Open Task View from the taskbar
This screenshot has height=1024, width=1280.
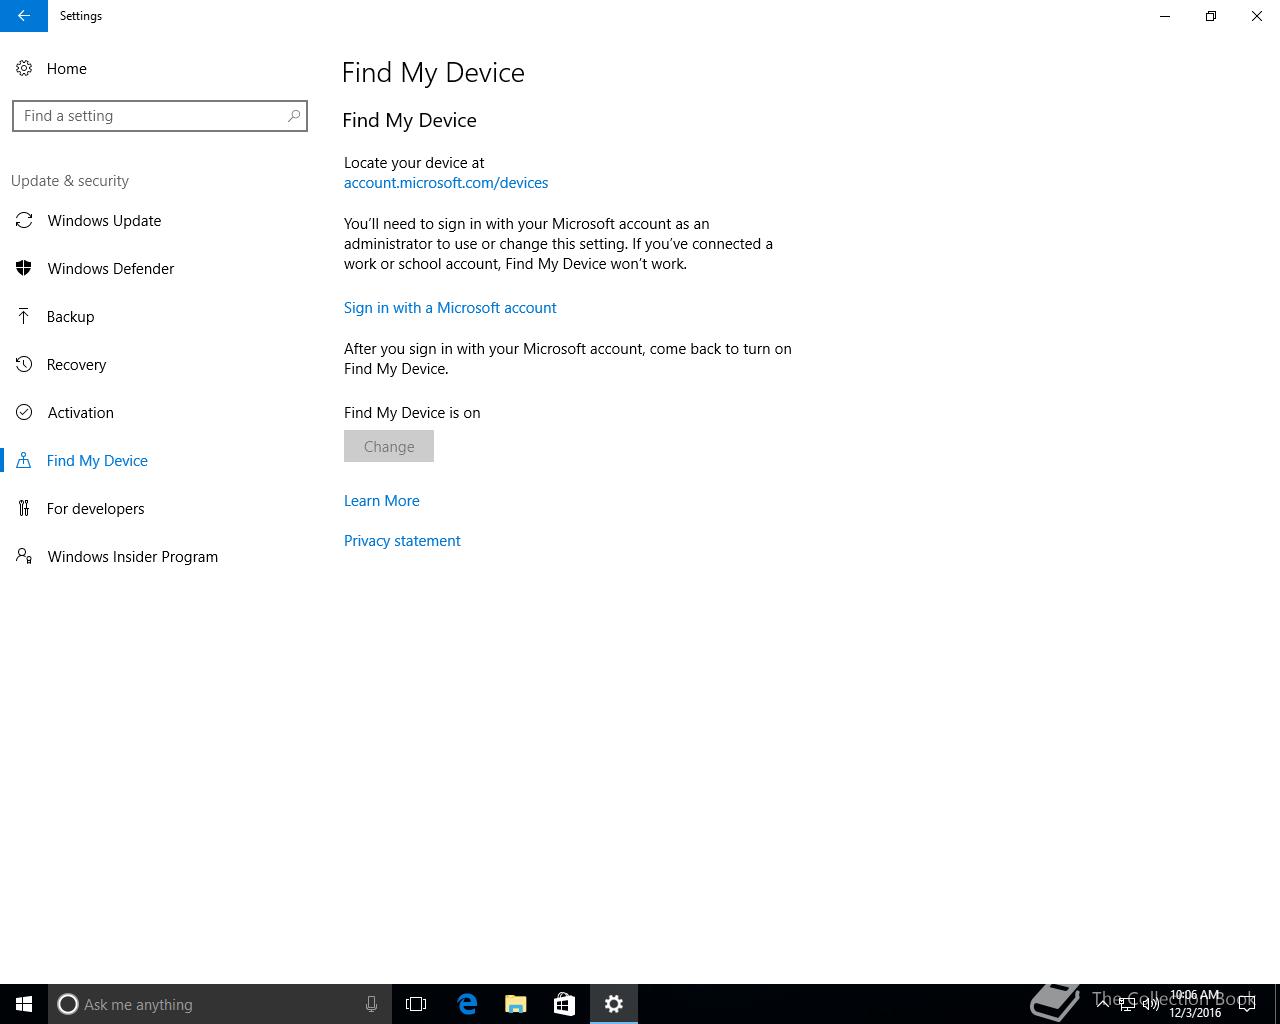pos(416,1004)
